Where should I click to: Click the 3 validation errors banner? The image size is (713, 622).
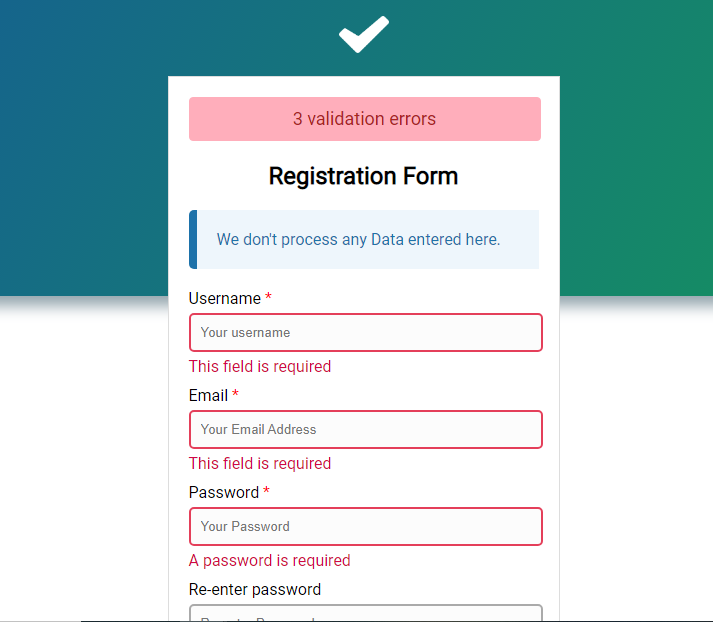tap(365, 119)
